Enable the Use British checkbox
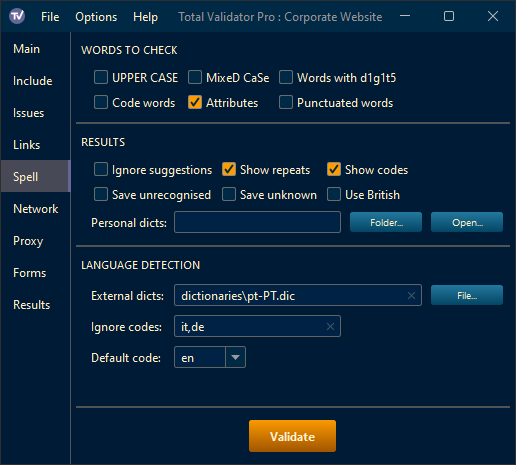 click(x=334, y=194)
